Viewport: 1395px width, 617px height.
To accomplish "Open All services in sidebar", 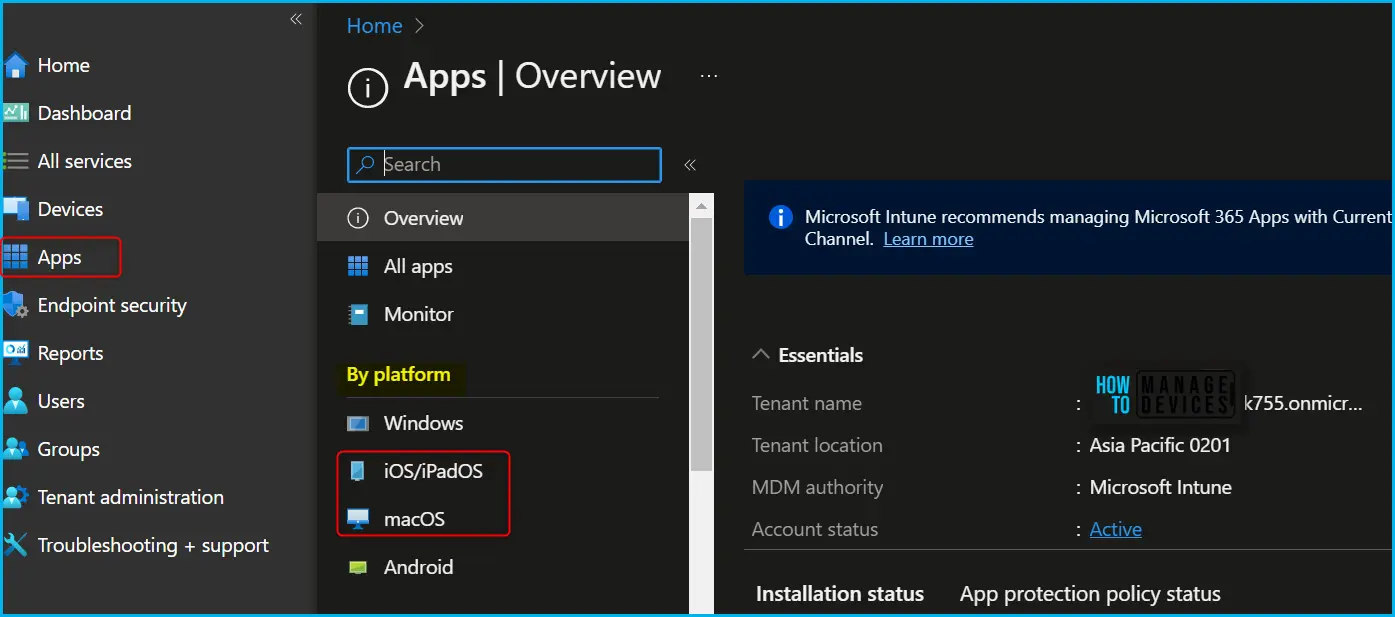I will (x=84, y=161).
